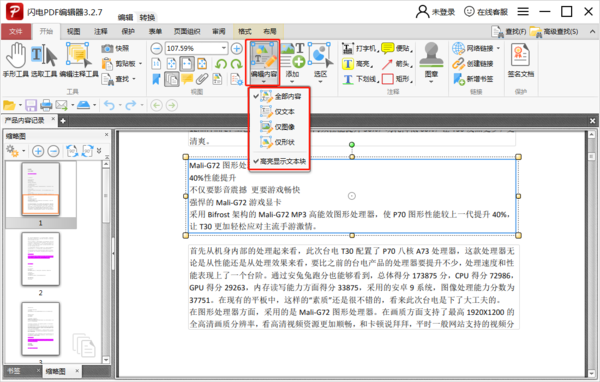
Task: Open the 布局 Layout tab
Action: [x=270, y=31]
